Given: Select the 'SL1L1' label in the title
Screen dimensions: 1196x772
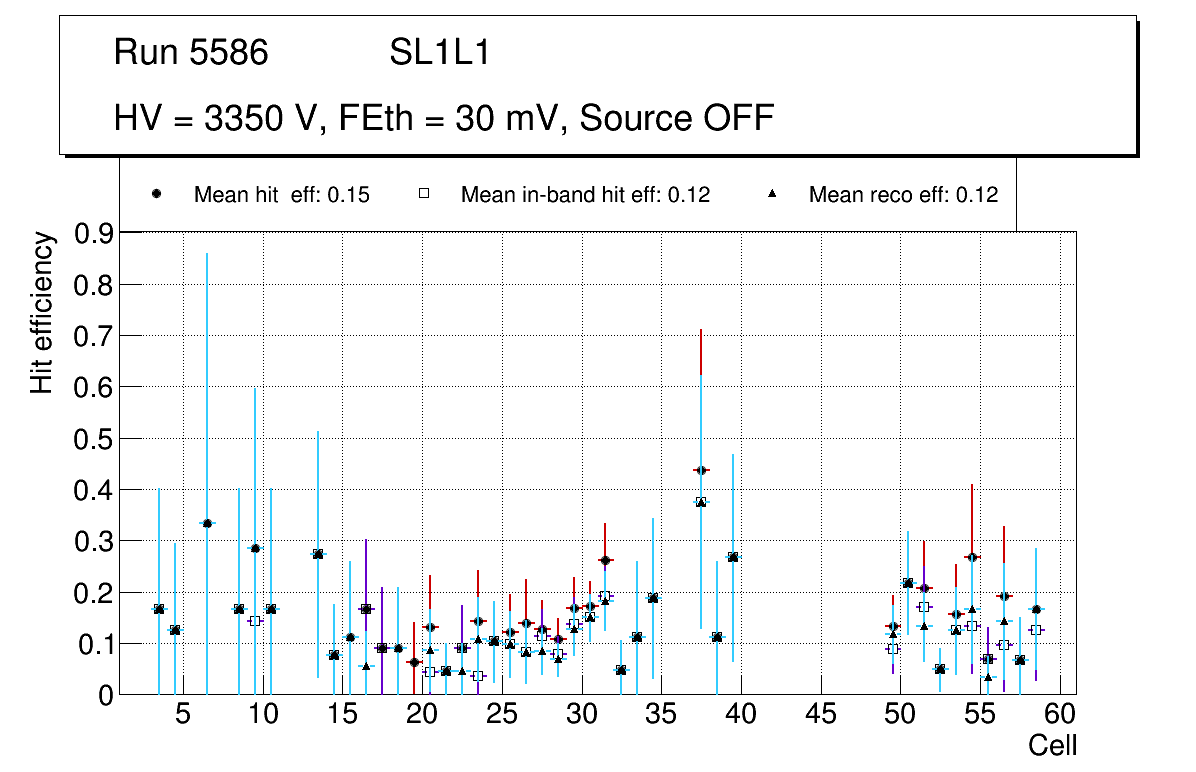Looking at the screenshot, I should point(439,53).
